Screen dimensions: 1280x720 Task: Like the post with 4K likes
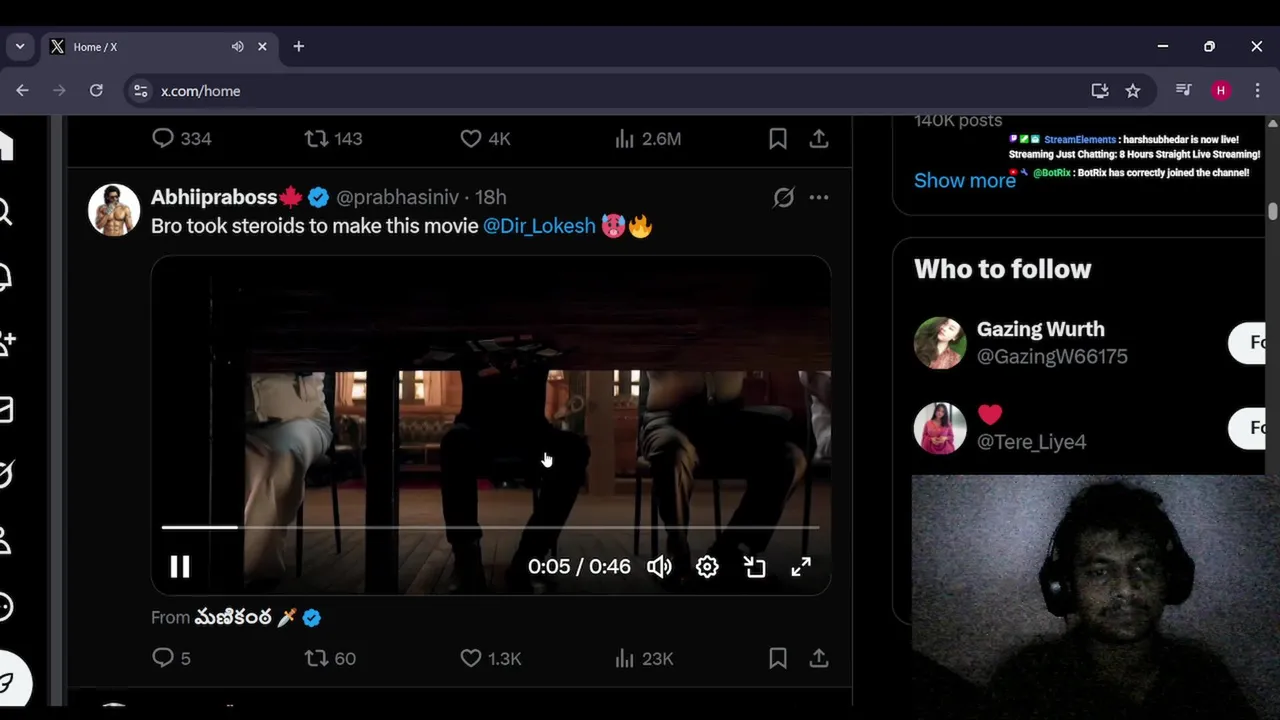pyautogui.click(x=486, y=139)
